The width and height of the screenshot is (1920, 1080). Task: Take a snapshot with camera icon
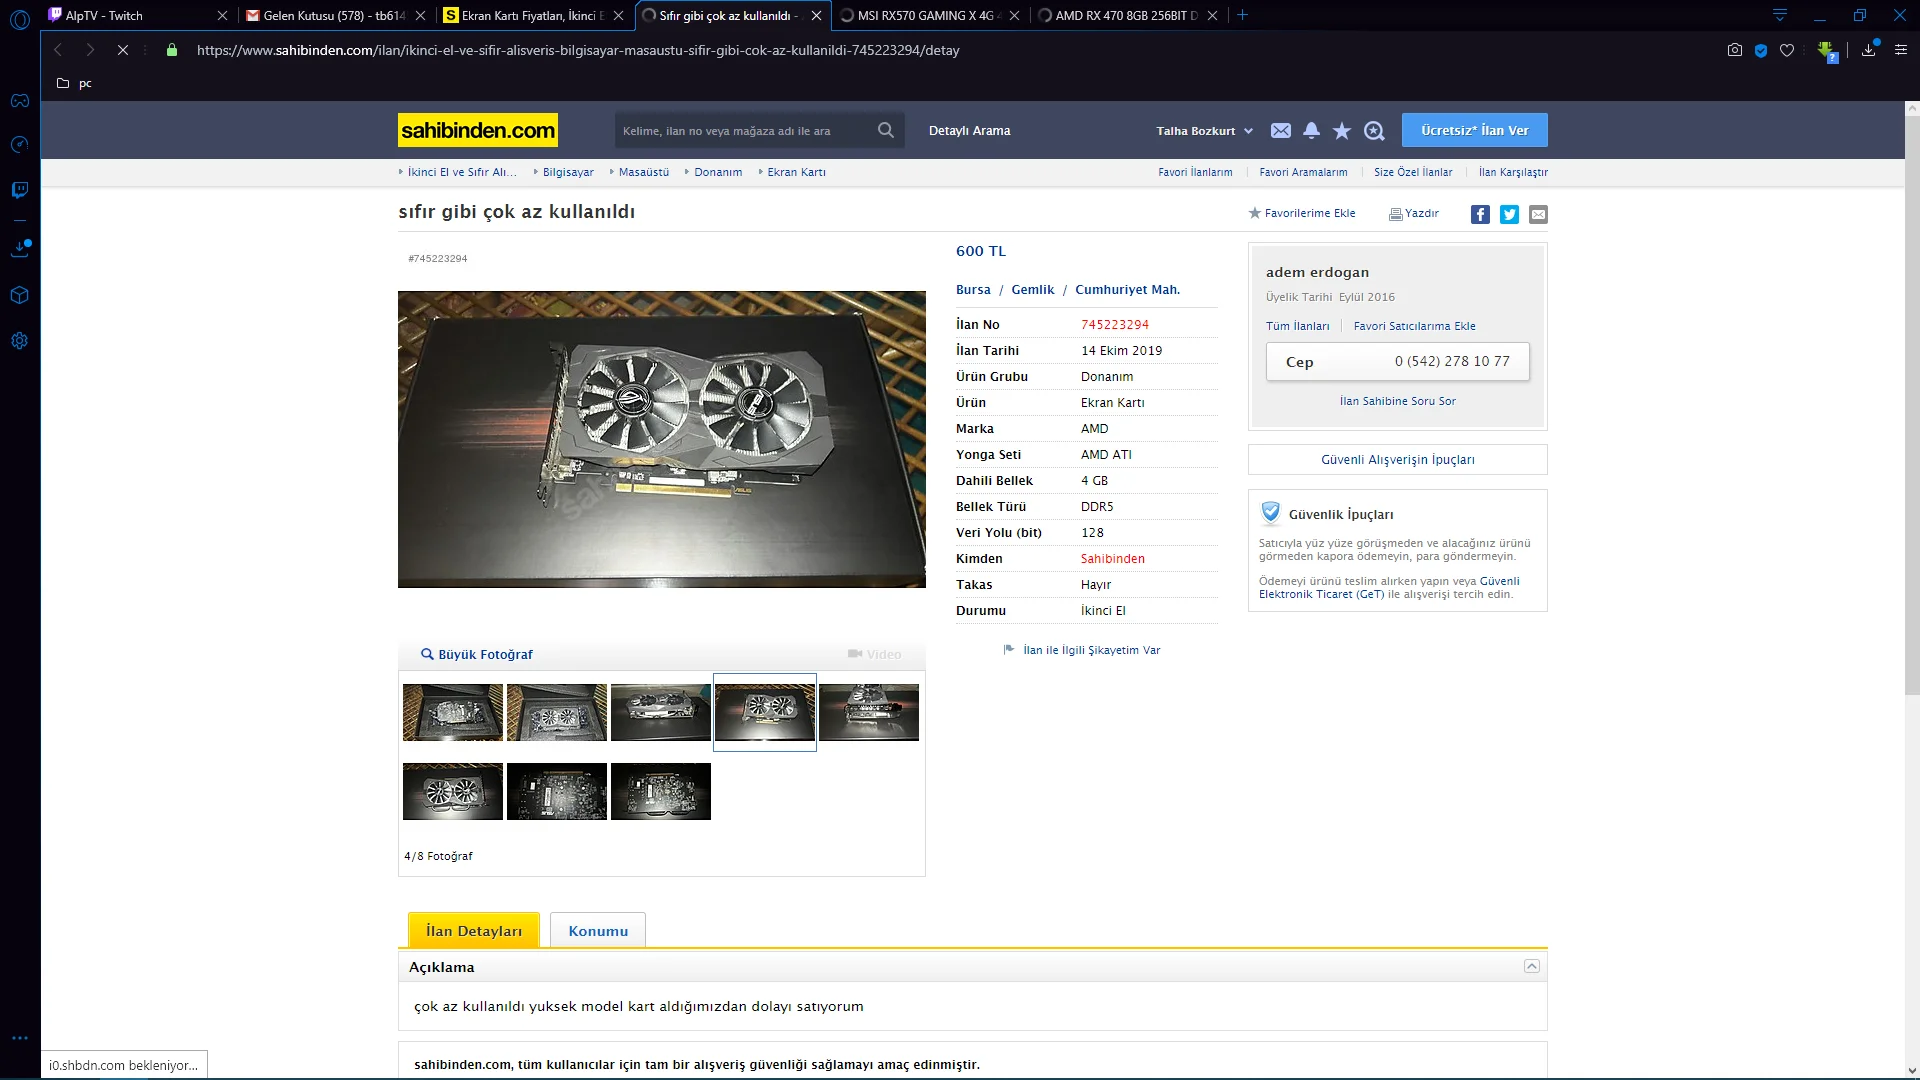(1734, 50)
